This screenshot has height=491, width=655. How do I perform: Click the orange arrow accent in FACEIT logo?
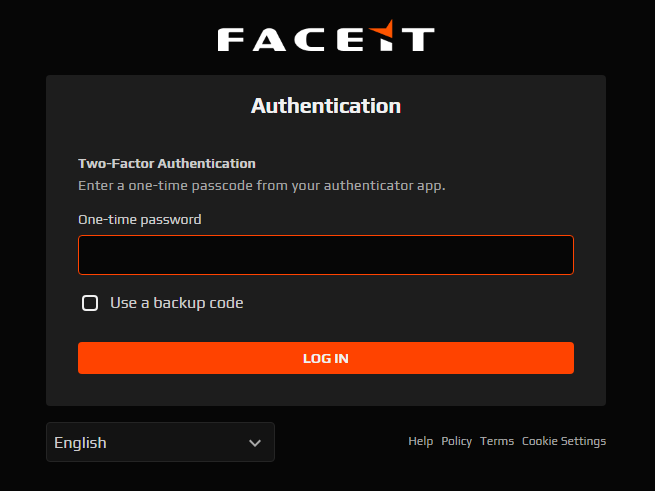pyautogui.click(x=382, y=29)
